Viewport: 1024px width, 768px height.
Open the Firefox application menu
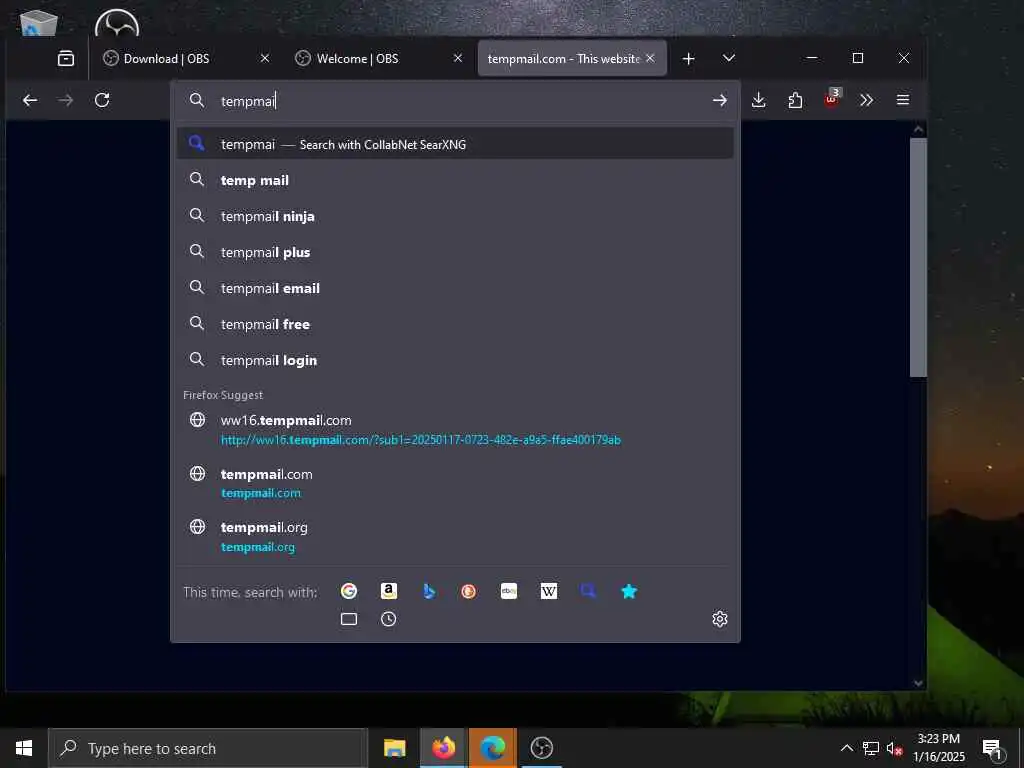tap(903, 100)
